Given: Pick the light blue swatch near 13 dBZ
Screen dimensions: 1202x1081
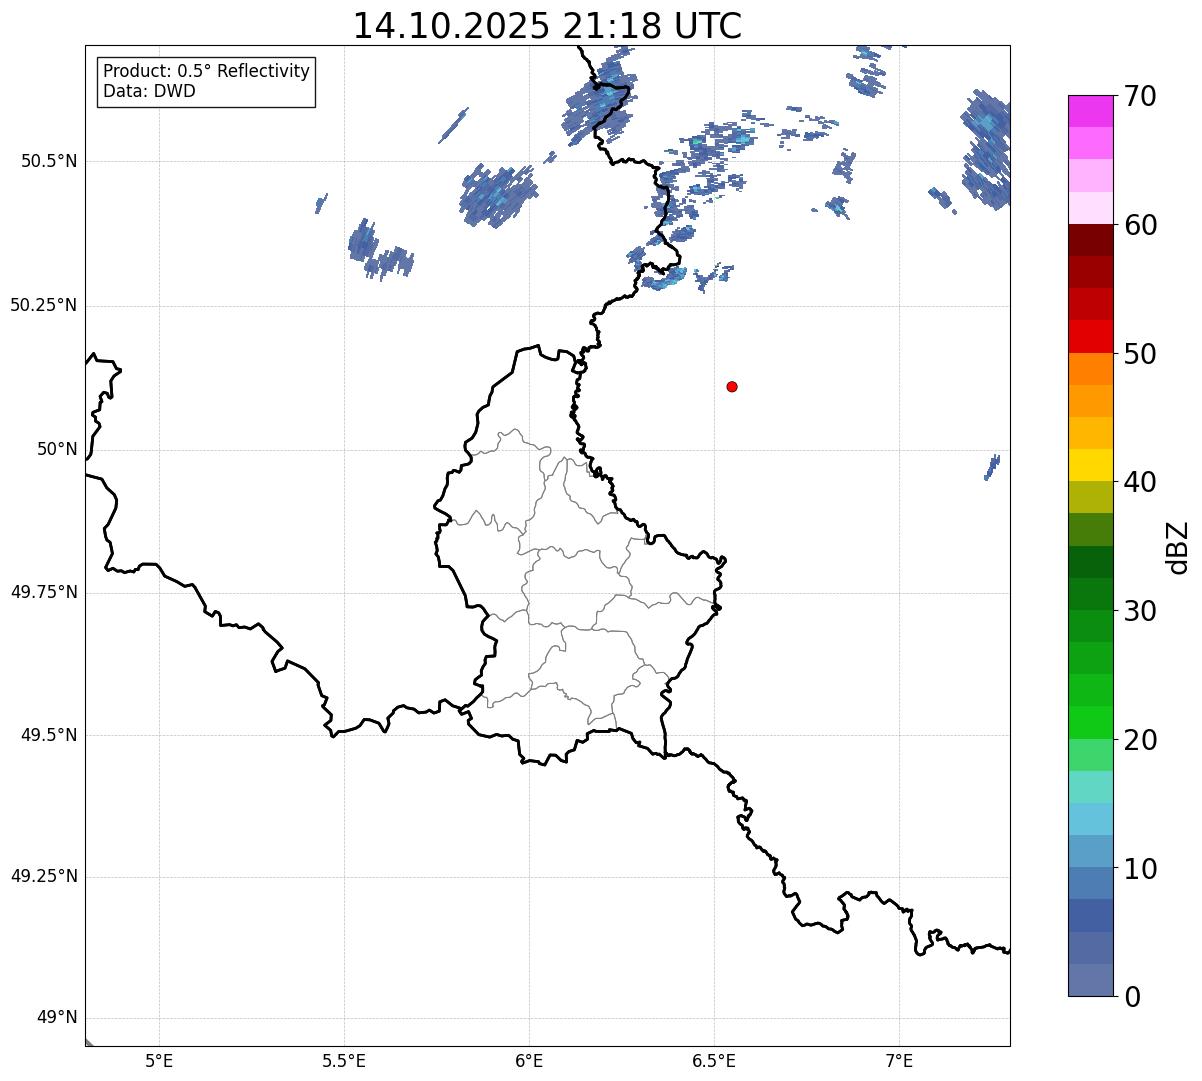Looking at the screenshot, I should click(x=1090, y=819).
